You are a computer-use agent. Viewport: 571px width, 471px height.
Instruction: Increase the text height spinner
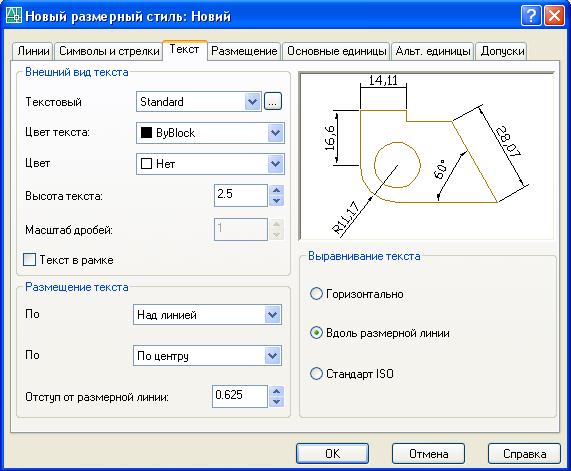tap(276, 190)
